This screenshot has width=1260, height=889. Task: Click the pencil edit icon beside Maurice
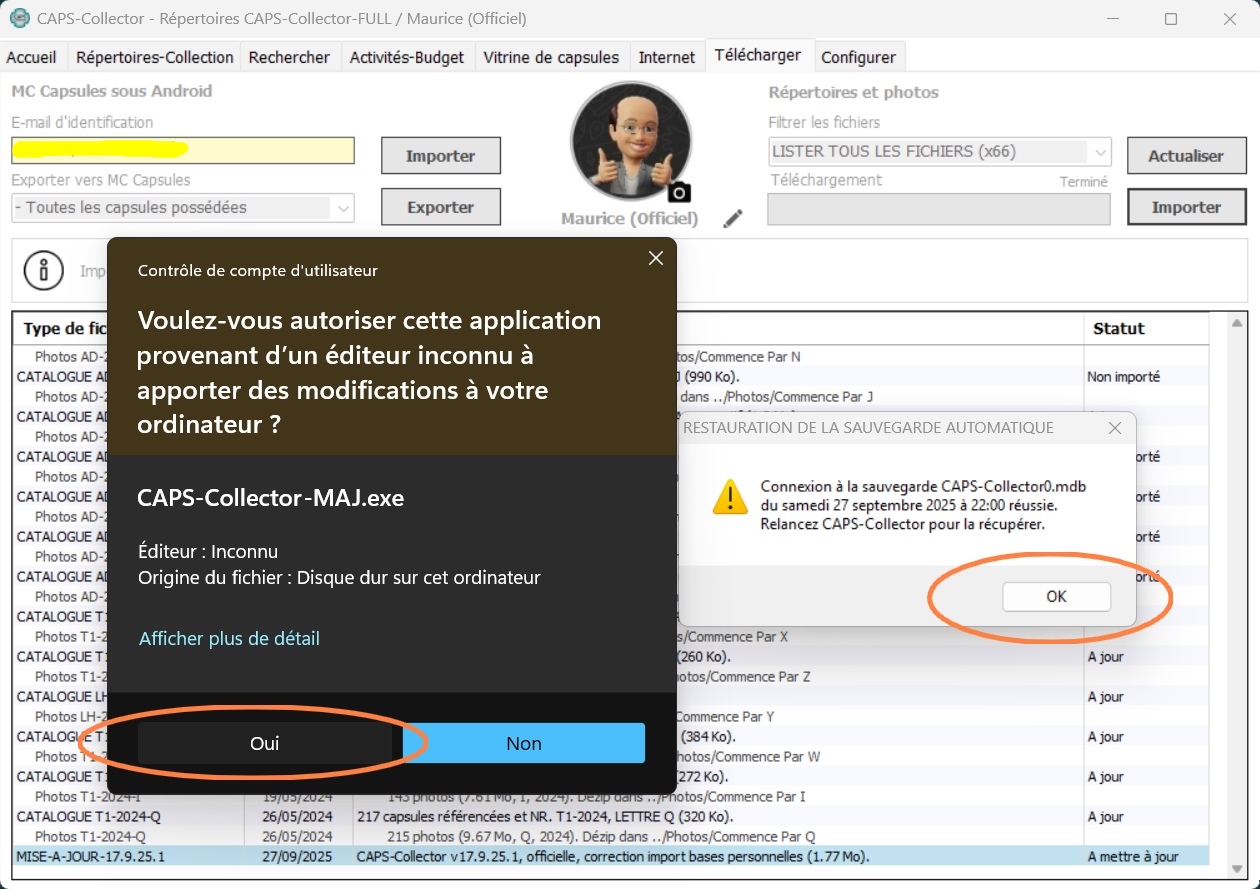(x=733, y=218)
